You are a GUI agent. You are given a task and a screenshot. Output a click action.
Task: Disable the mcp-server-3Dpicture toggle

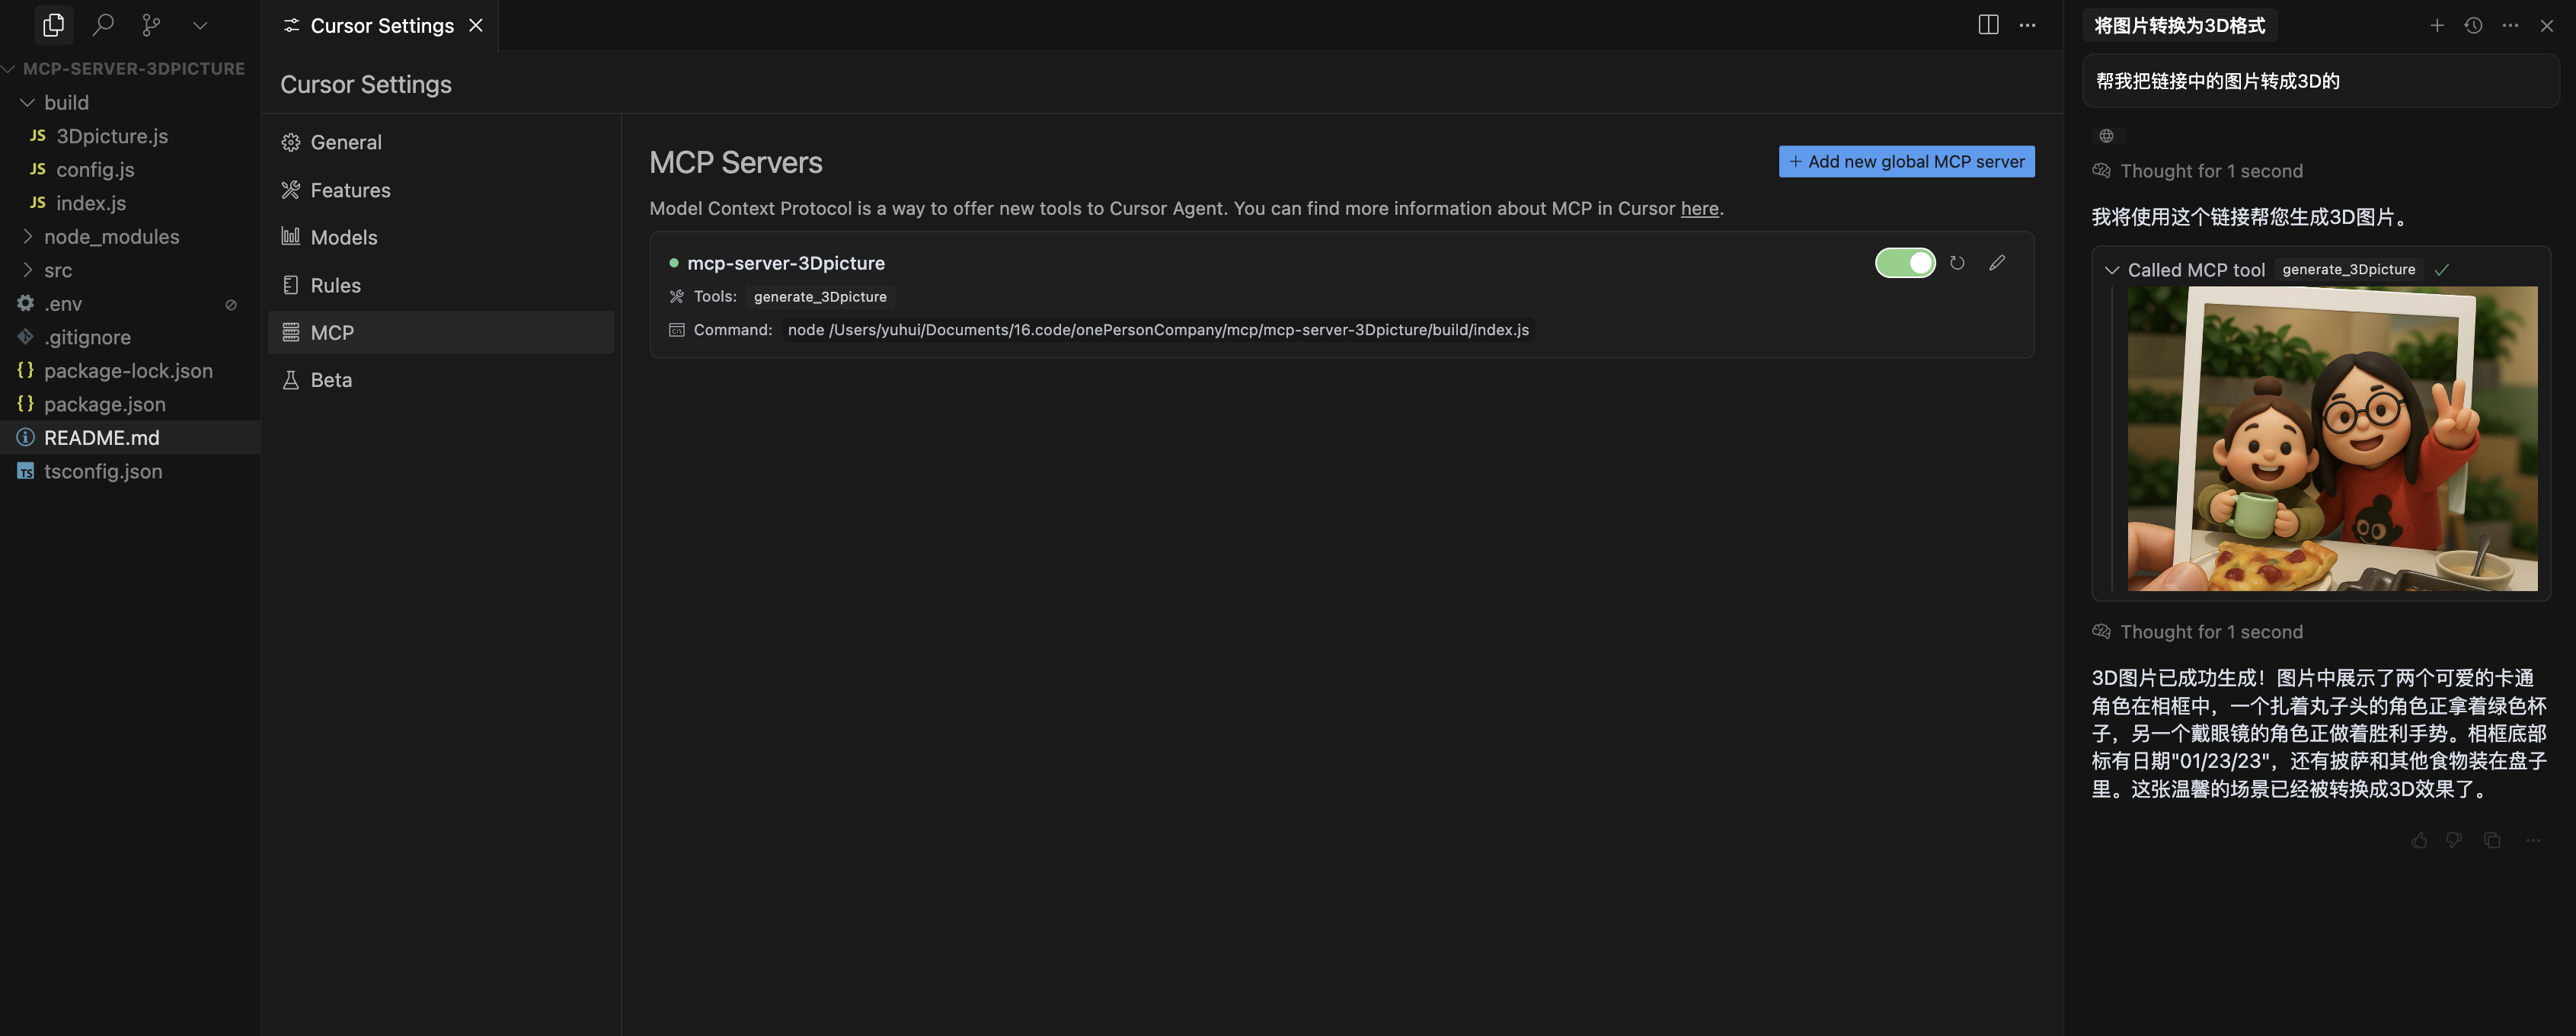click(x=1904, y=263)
